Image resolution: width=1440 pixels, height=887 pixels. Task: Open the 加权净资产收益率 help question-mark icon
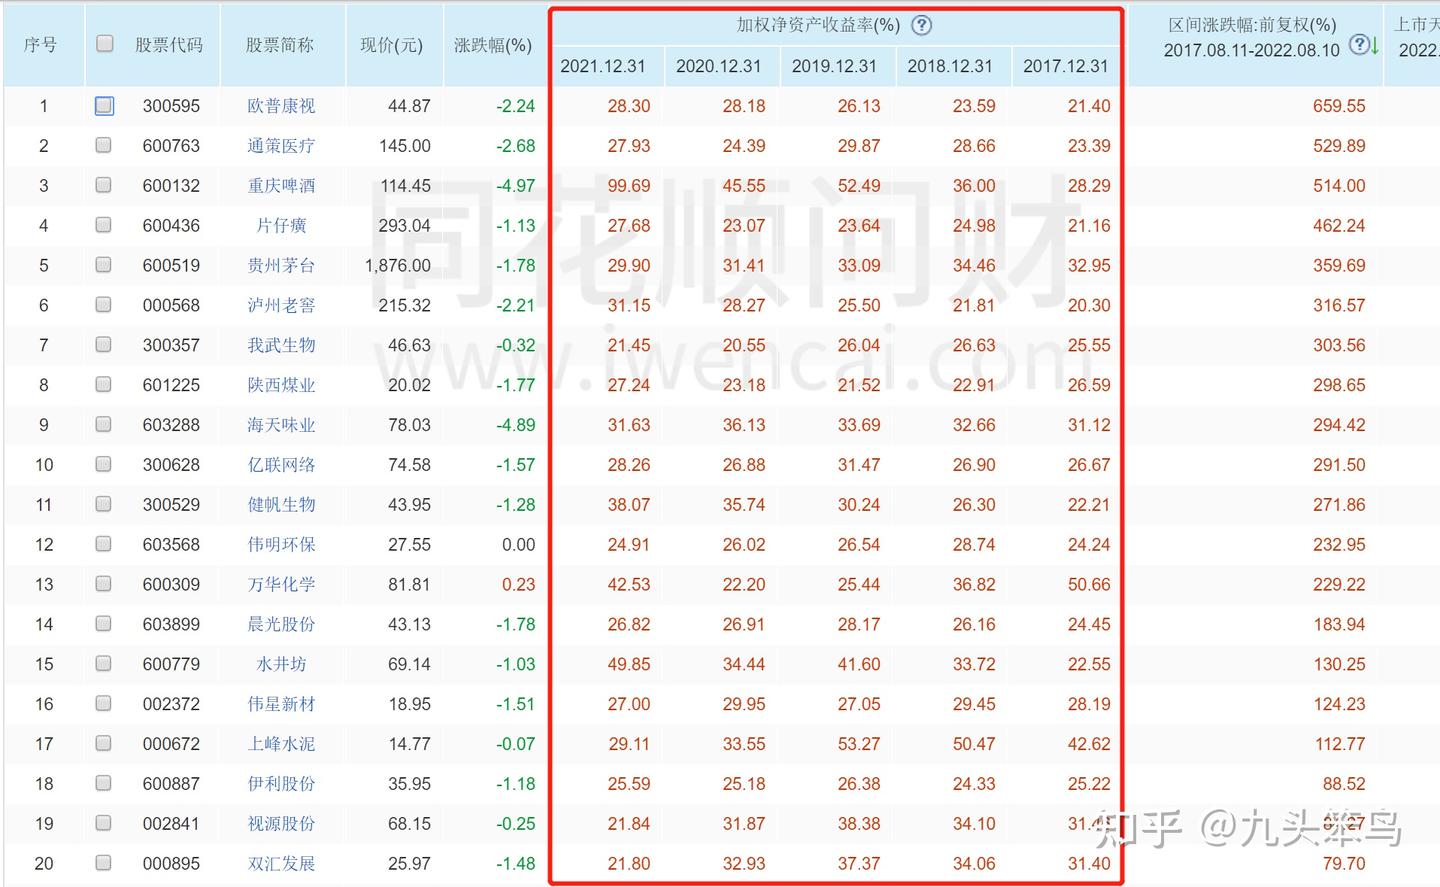pos(920,26)
